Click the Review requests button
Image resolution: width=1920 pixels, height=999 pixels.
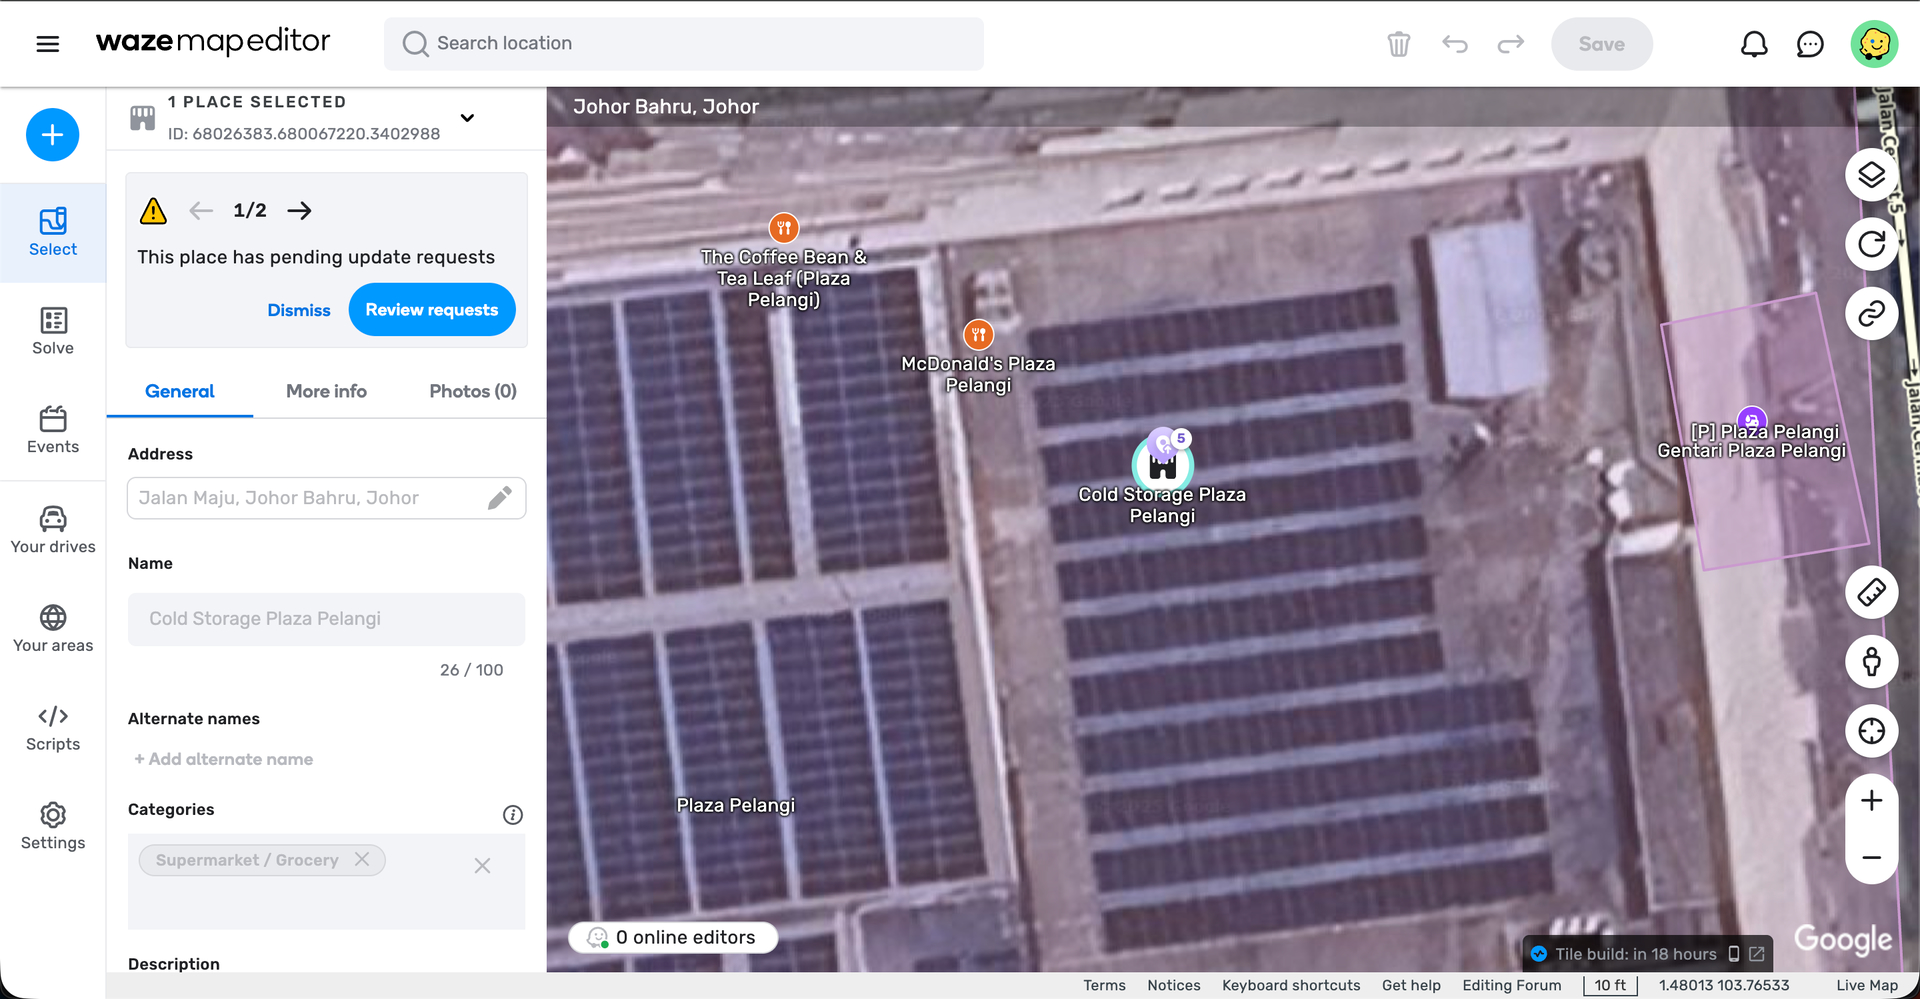tap(431, 310)
